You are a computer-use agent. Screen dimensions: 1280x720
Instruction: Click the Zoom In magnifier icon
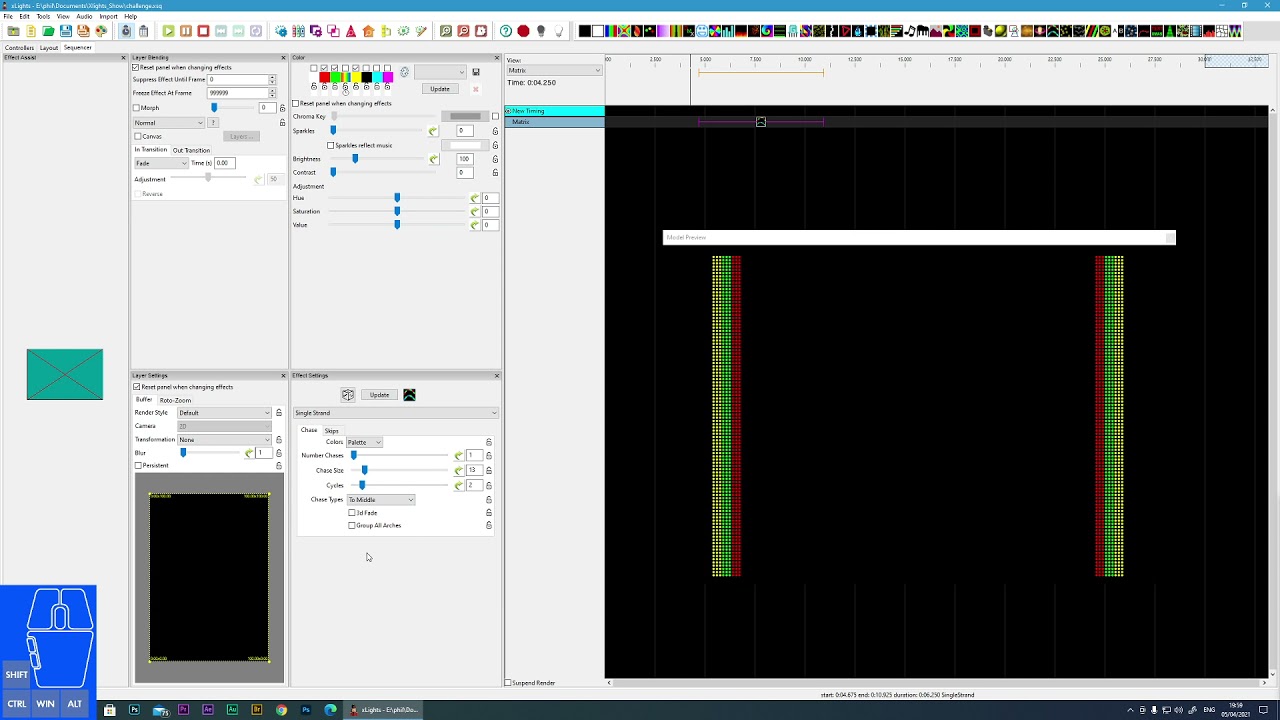(x=446, y=31)
